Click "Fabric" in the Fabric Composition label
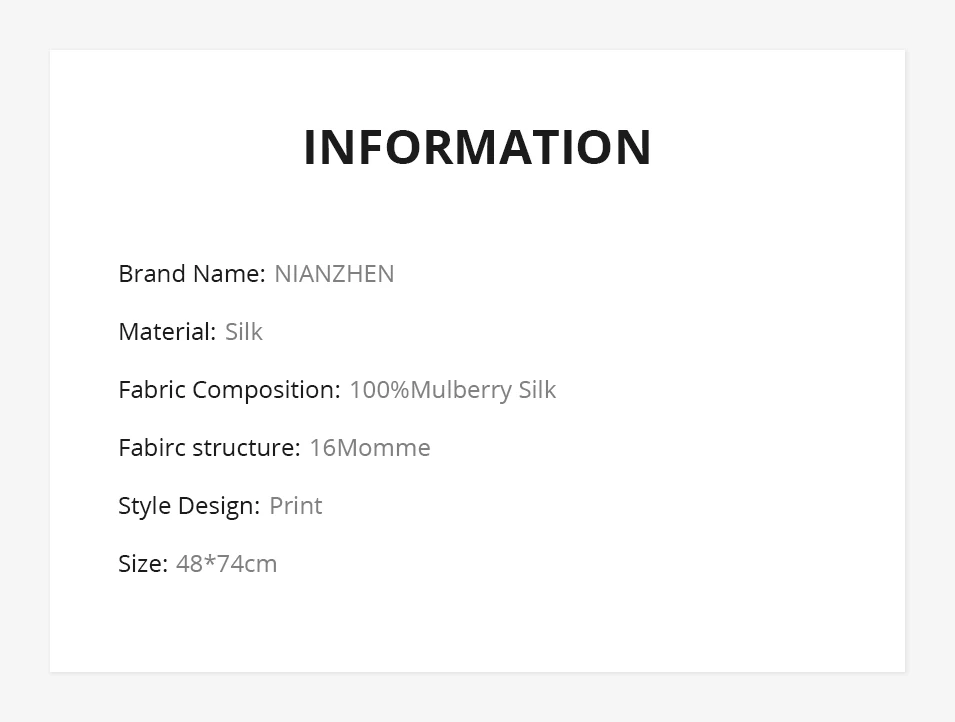 pyautogui.click(x=151, y=390)
